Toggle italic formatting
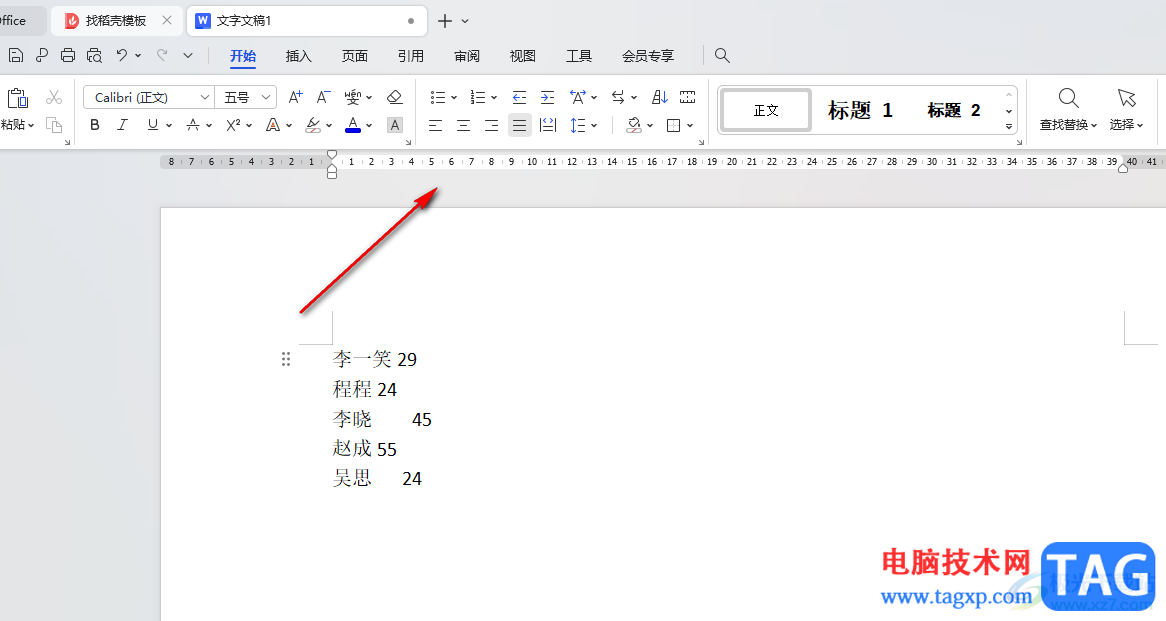1166x621 pixels. pos(123,125)
